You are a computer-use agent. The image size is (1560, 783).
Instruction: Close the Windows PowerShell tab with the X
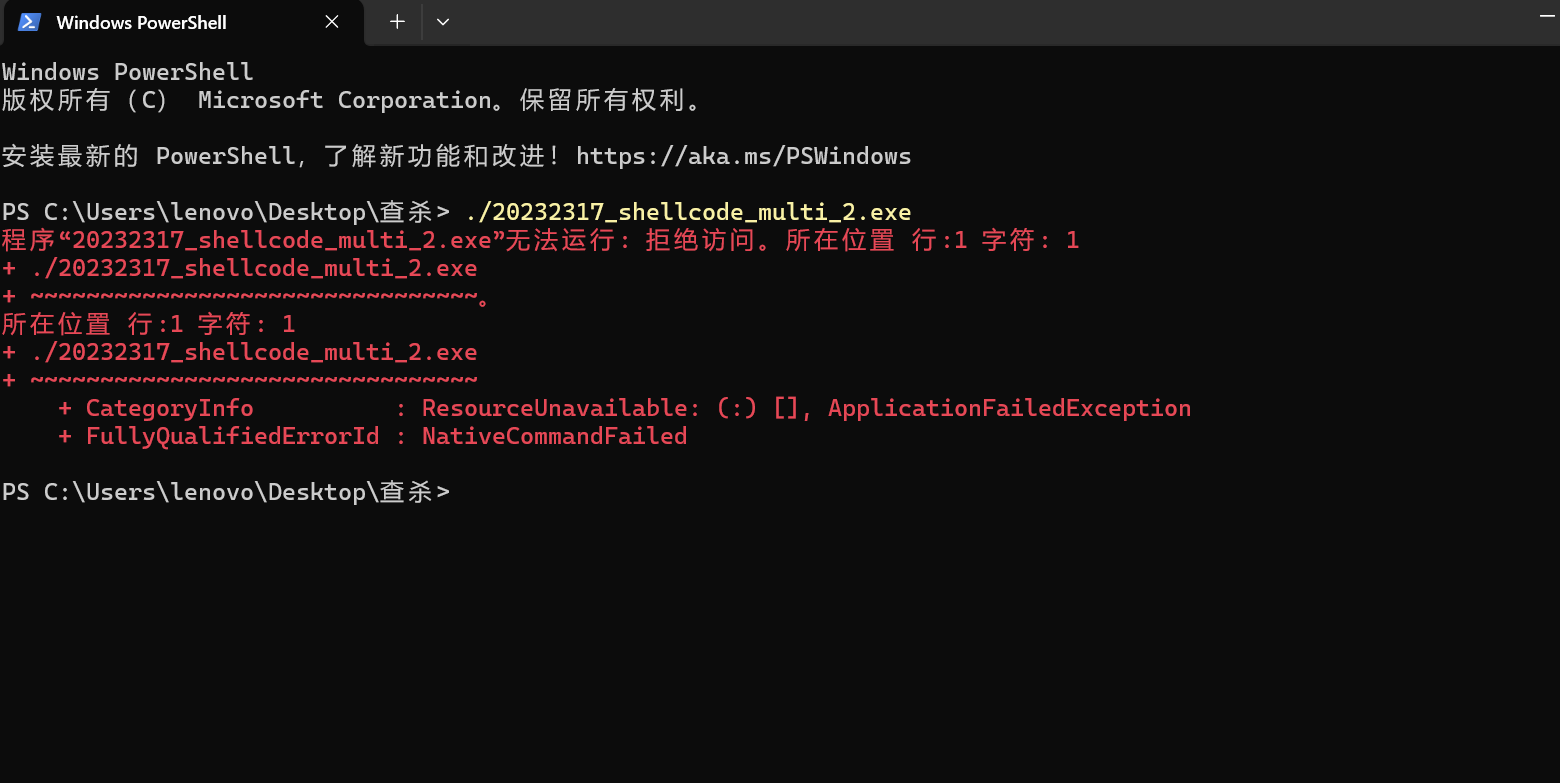click(331, 22)
